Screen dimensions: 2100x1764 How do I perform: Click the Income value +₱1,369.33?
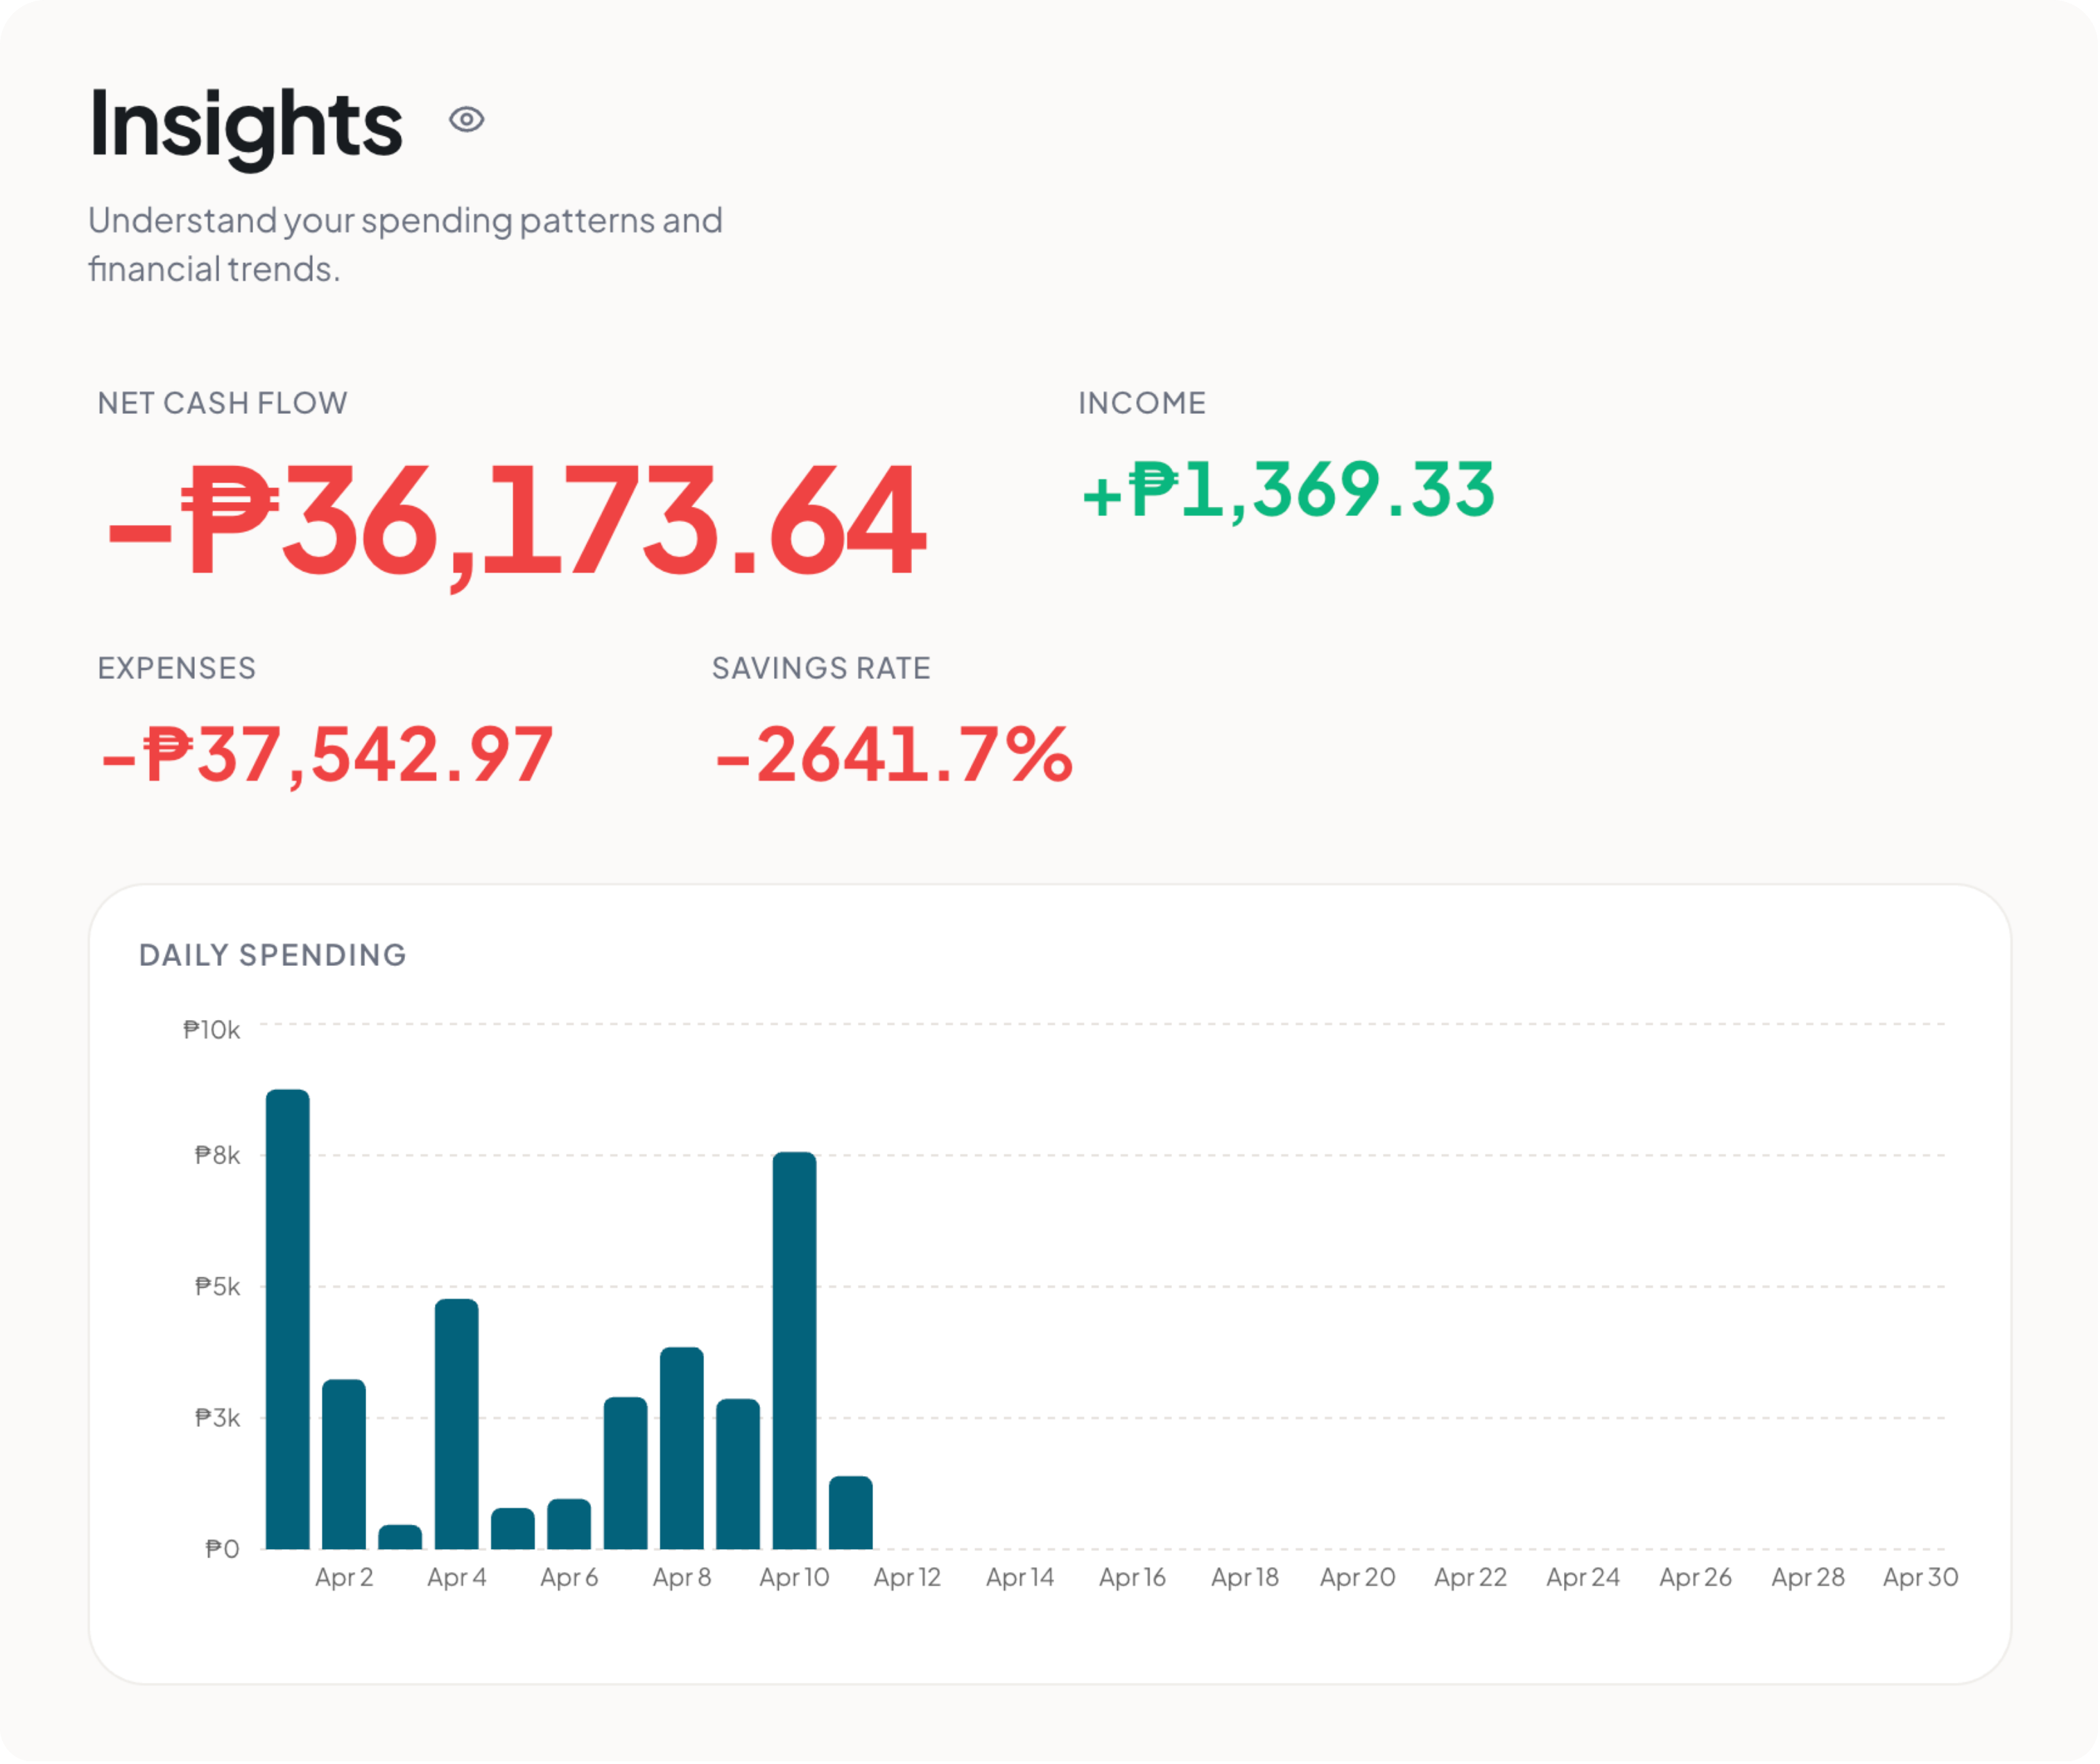pos(1288,490)
